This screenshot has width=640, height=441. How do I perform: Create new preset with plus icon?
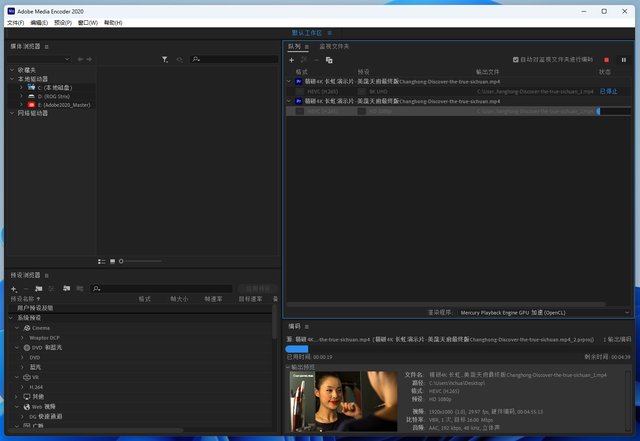tap(14, 289)
